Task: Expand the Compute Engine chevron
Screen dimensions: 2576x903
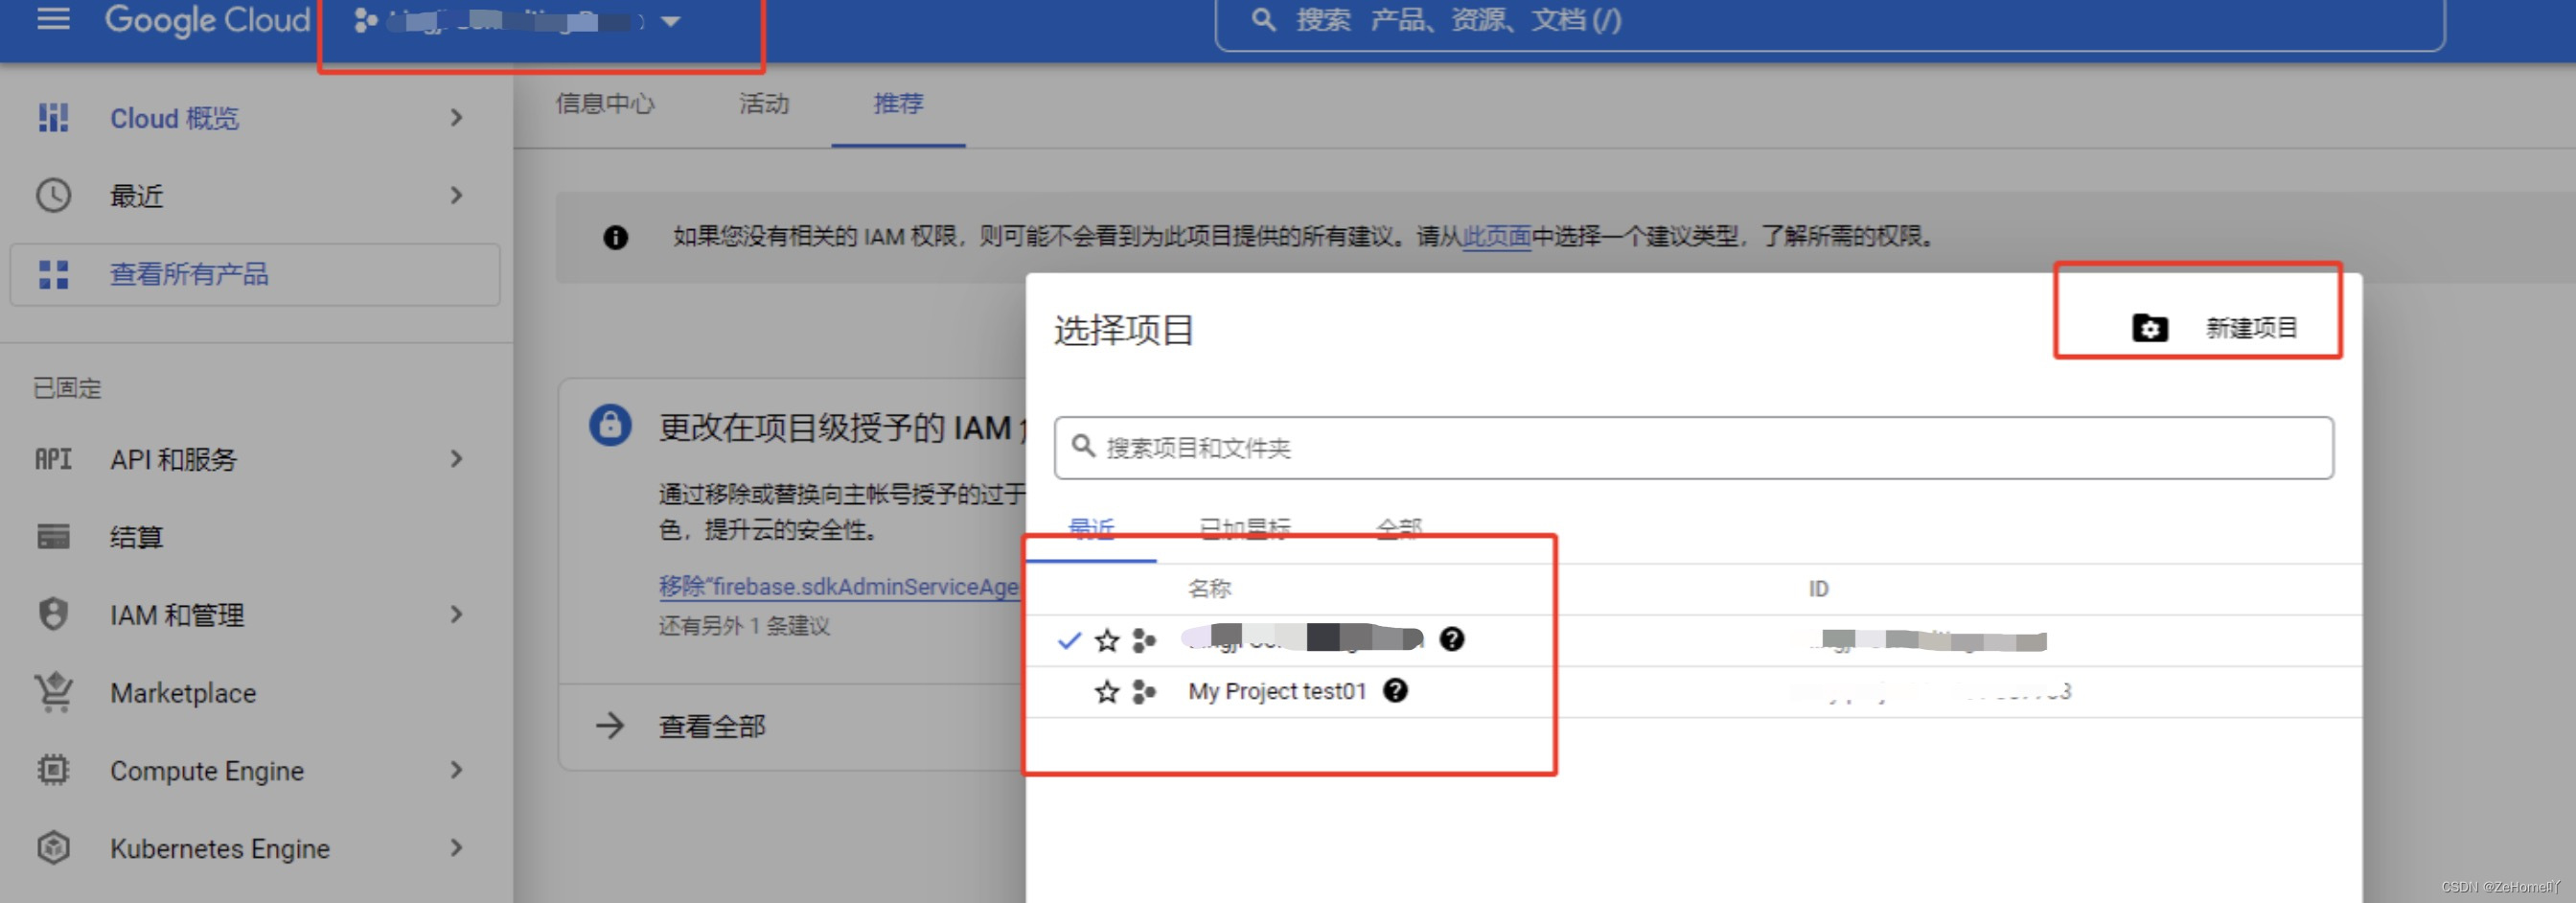Action: [x=456, y=770]
